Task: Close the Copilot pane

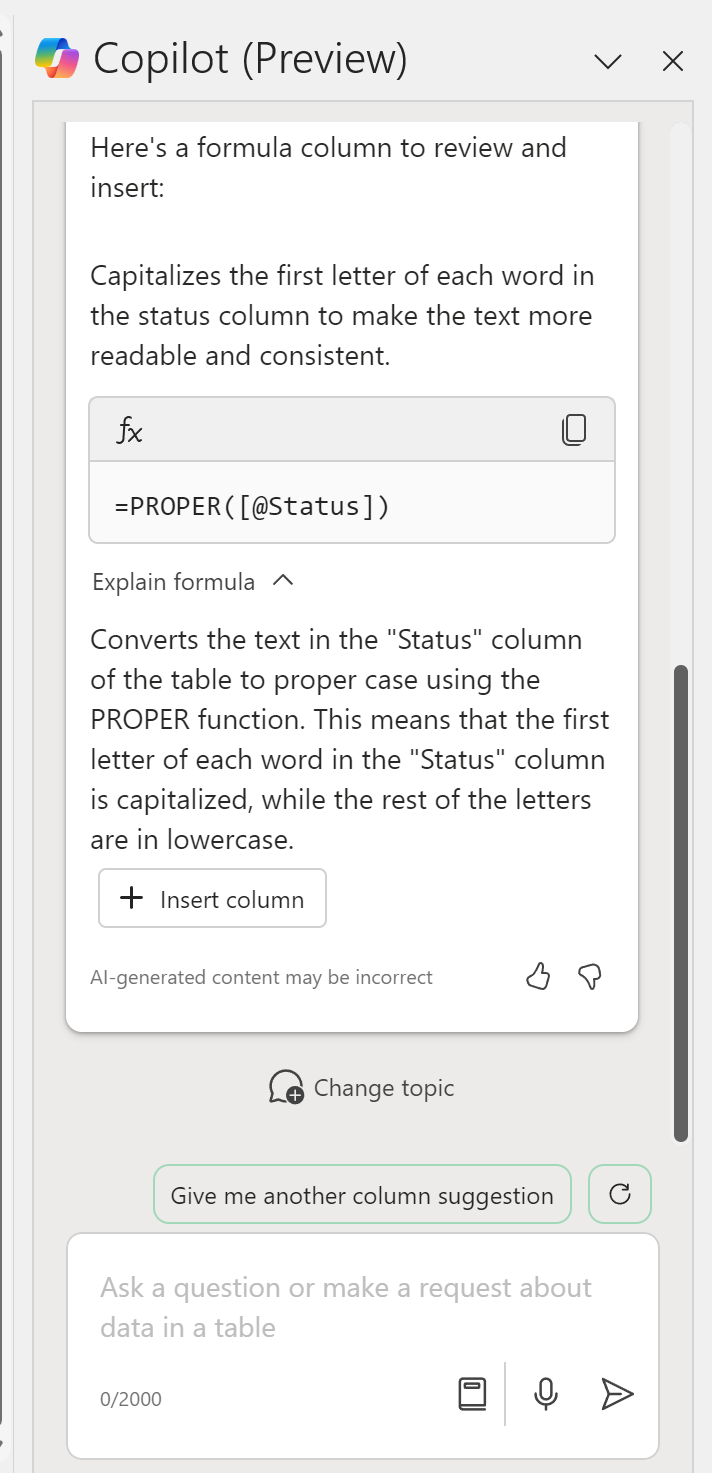Action: [x=673, y=62]
